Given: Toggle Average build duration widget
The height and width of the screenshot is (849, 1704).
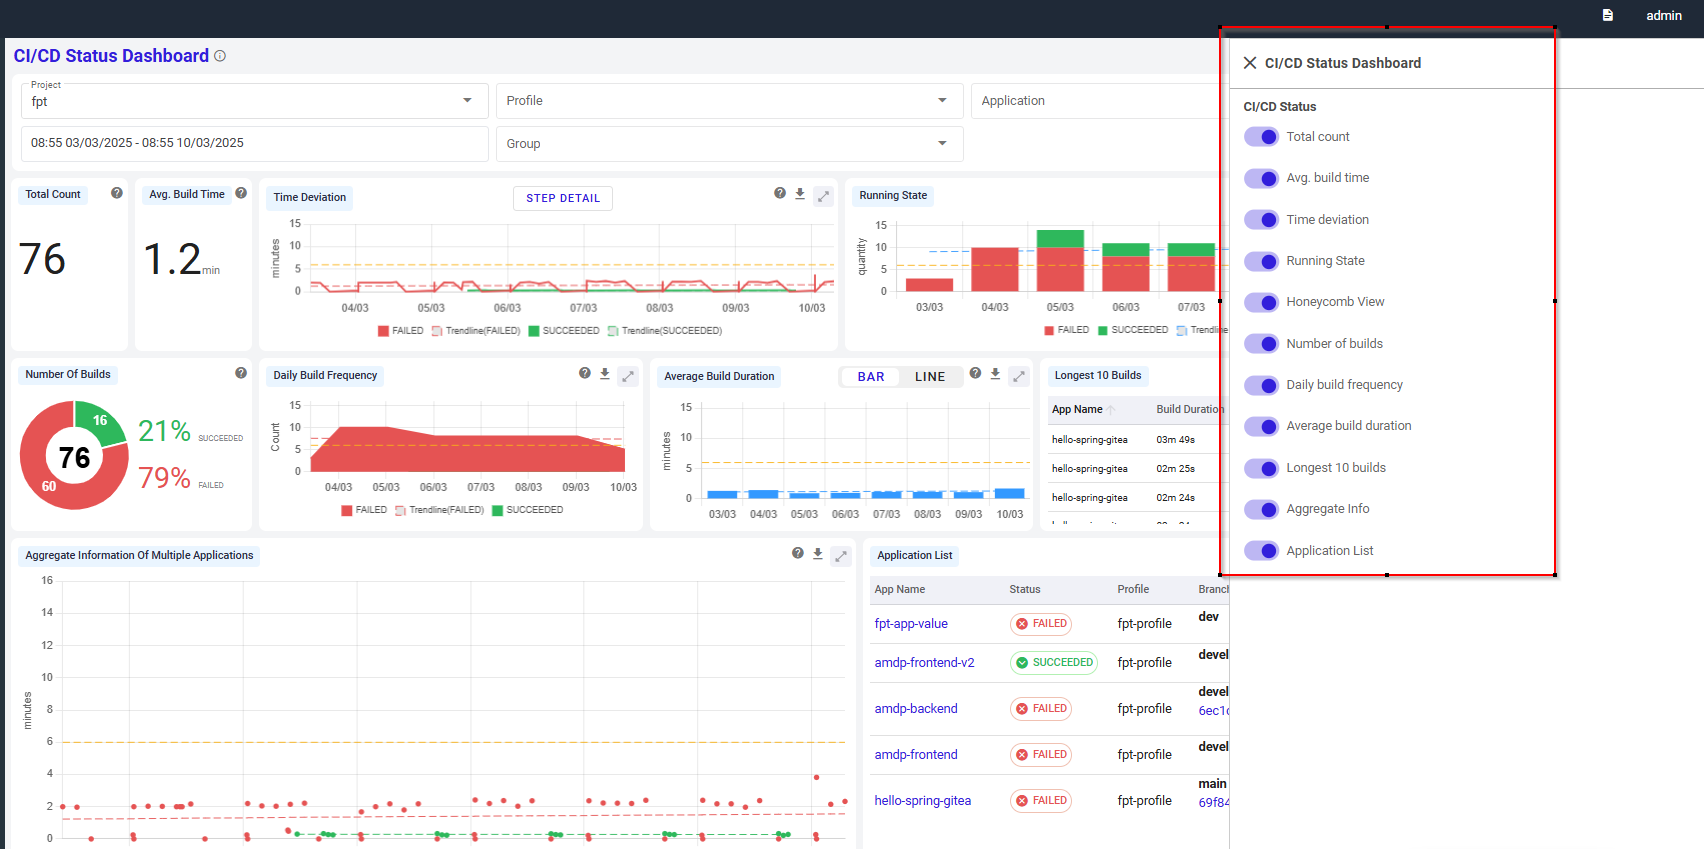Looking at the screenshot, I should point(1262,426).
